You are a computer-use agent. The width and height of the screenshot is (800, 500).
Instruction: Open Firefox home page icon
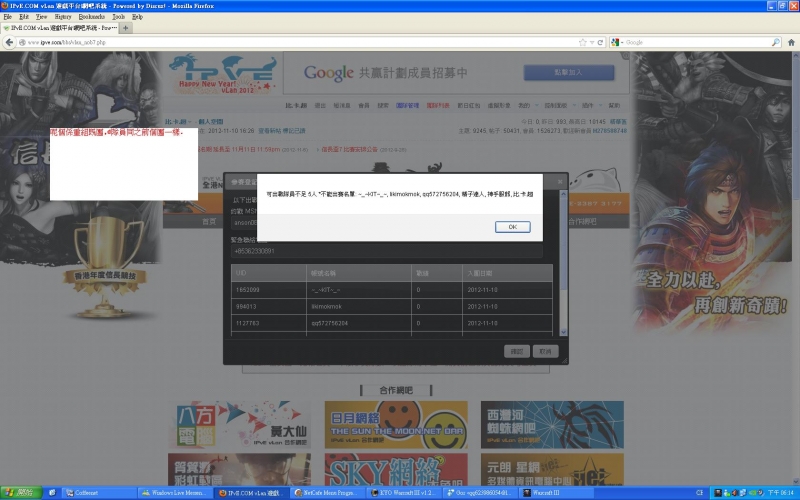pyautogui.click(x=791, y=42)
